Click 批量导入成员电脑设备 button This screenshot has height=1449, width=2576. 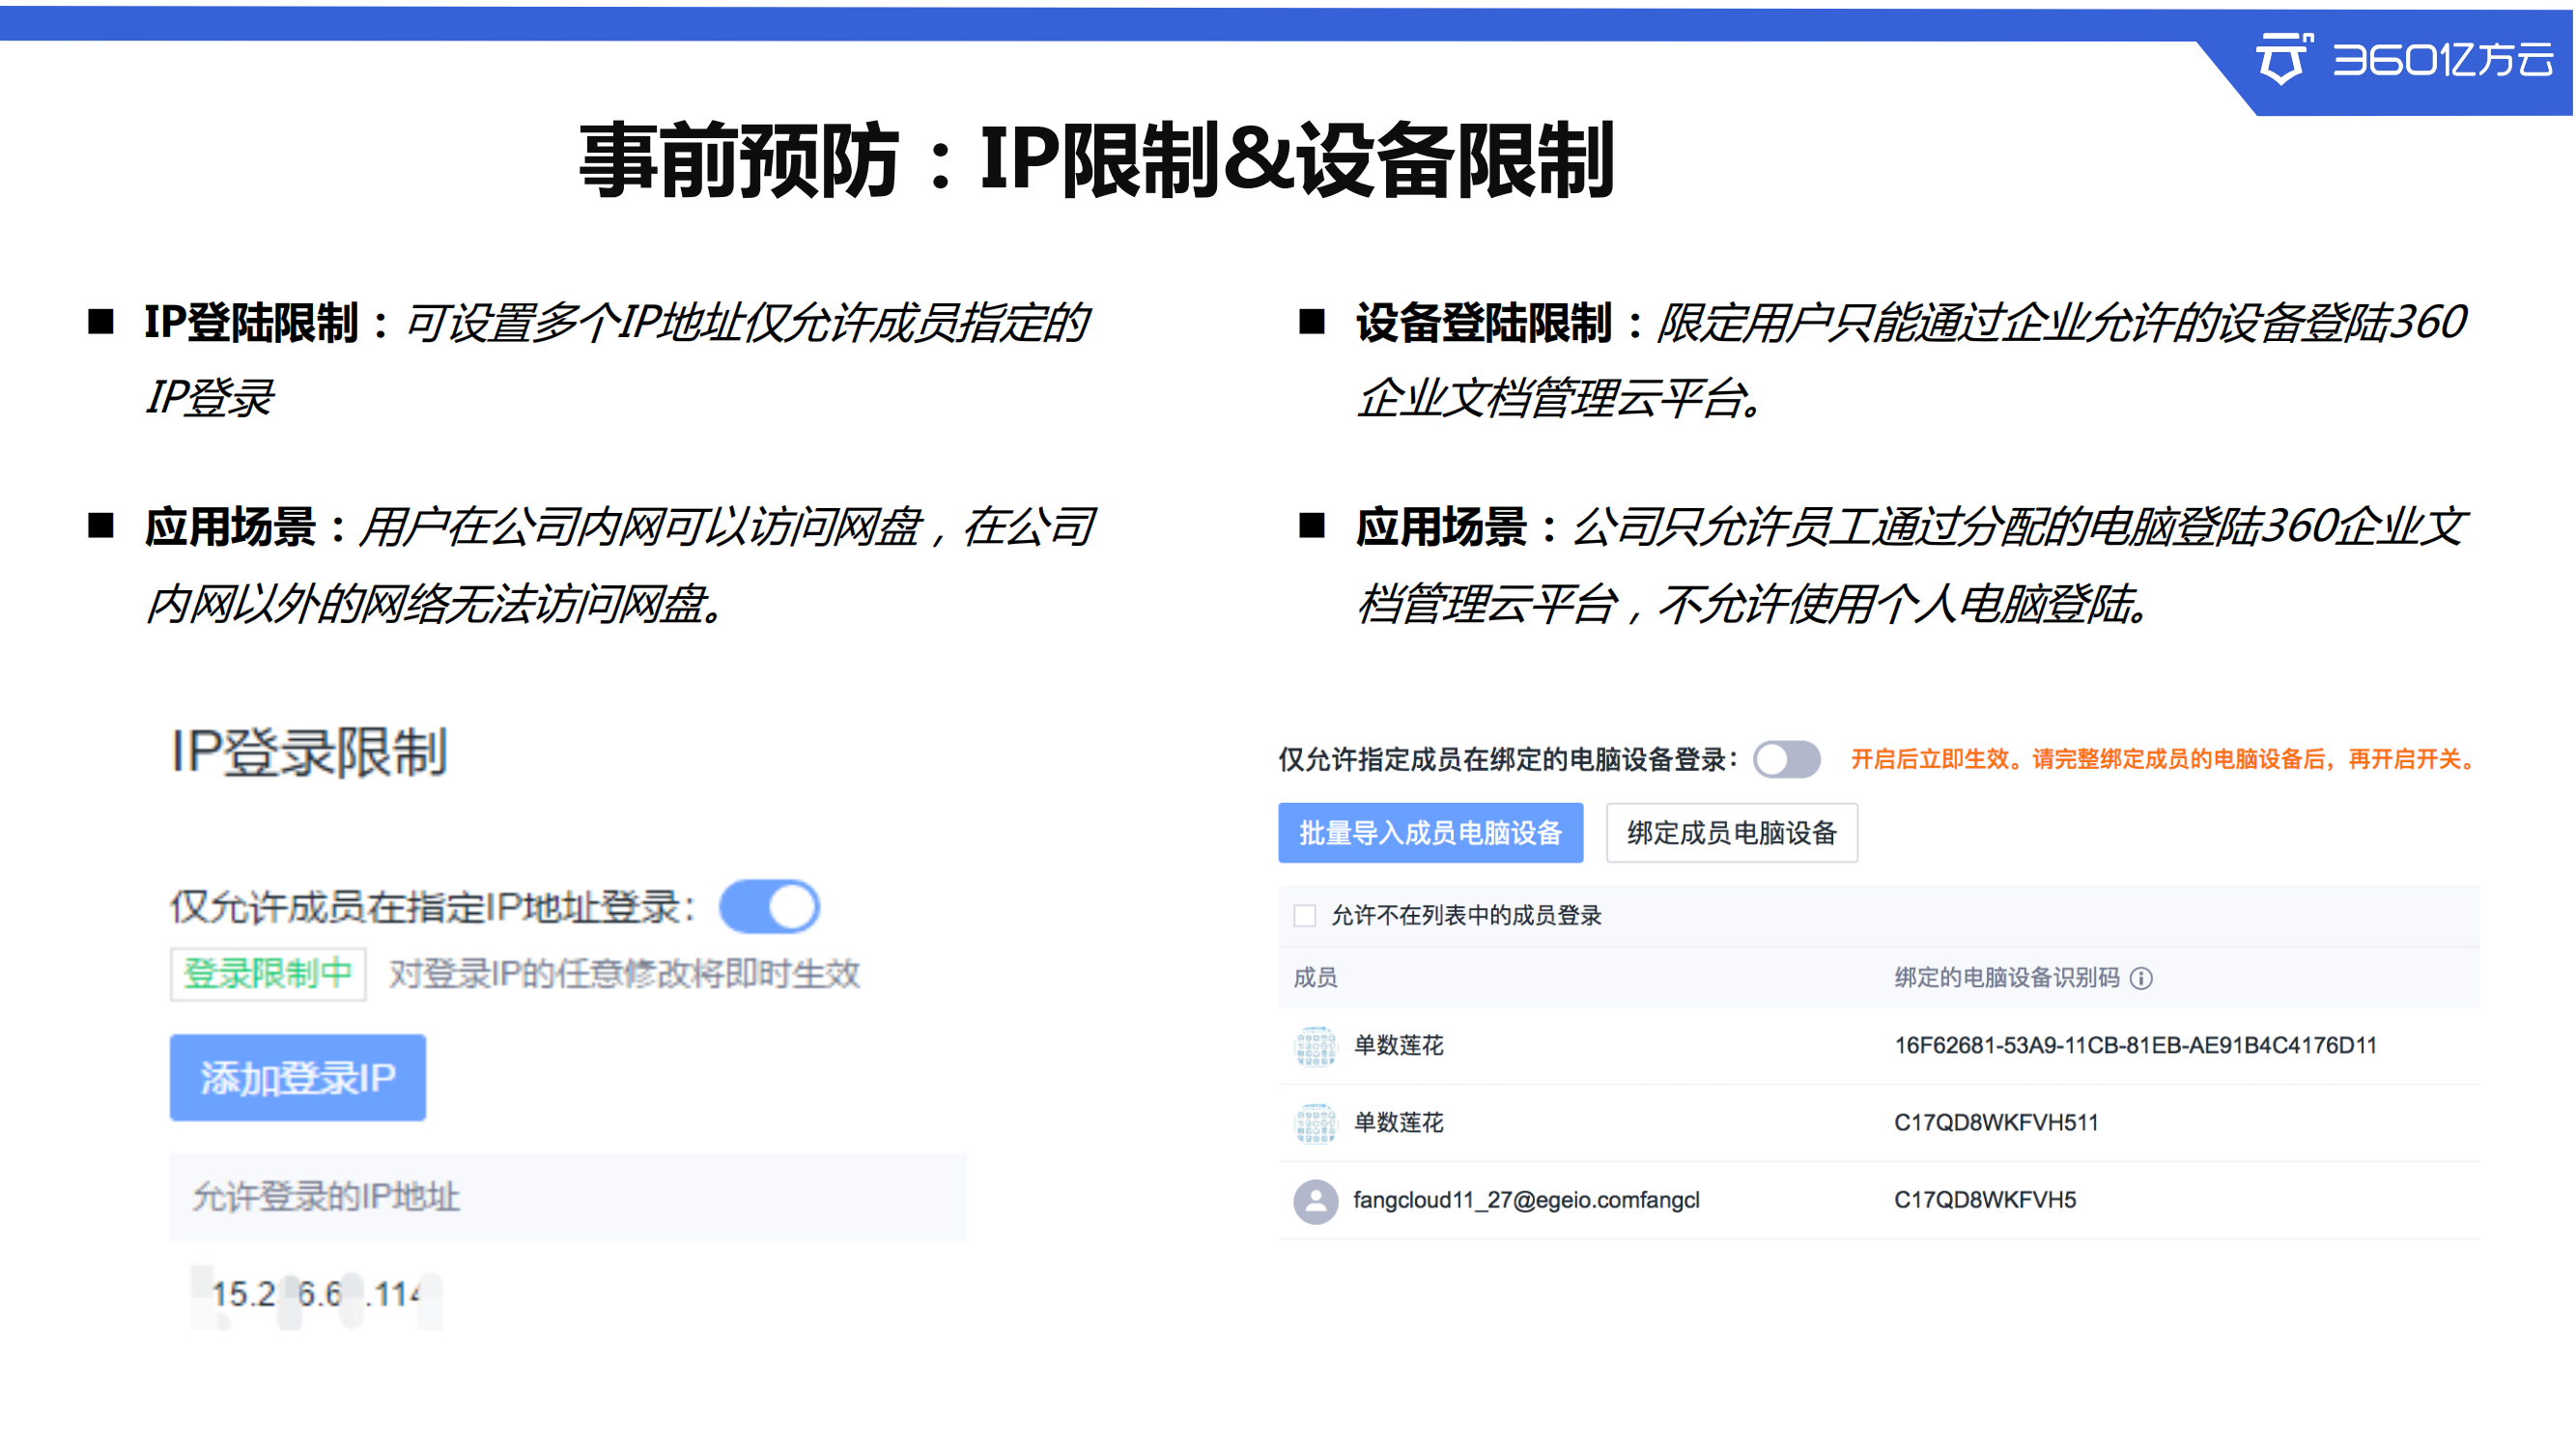(1431, 832)
